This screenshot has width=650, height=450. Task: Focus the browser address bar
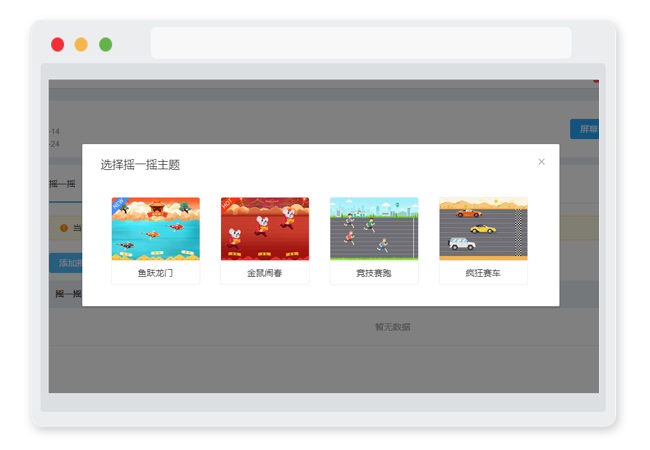361,43
